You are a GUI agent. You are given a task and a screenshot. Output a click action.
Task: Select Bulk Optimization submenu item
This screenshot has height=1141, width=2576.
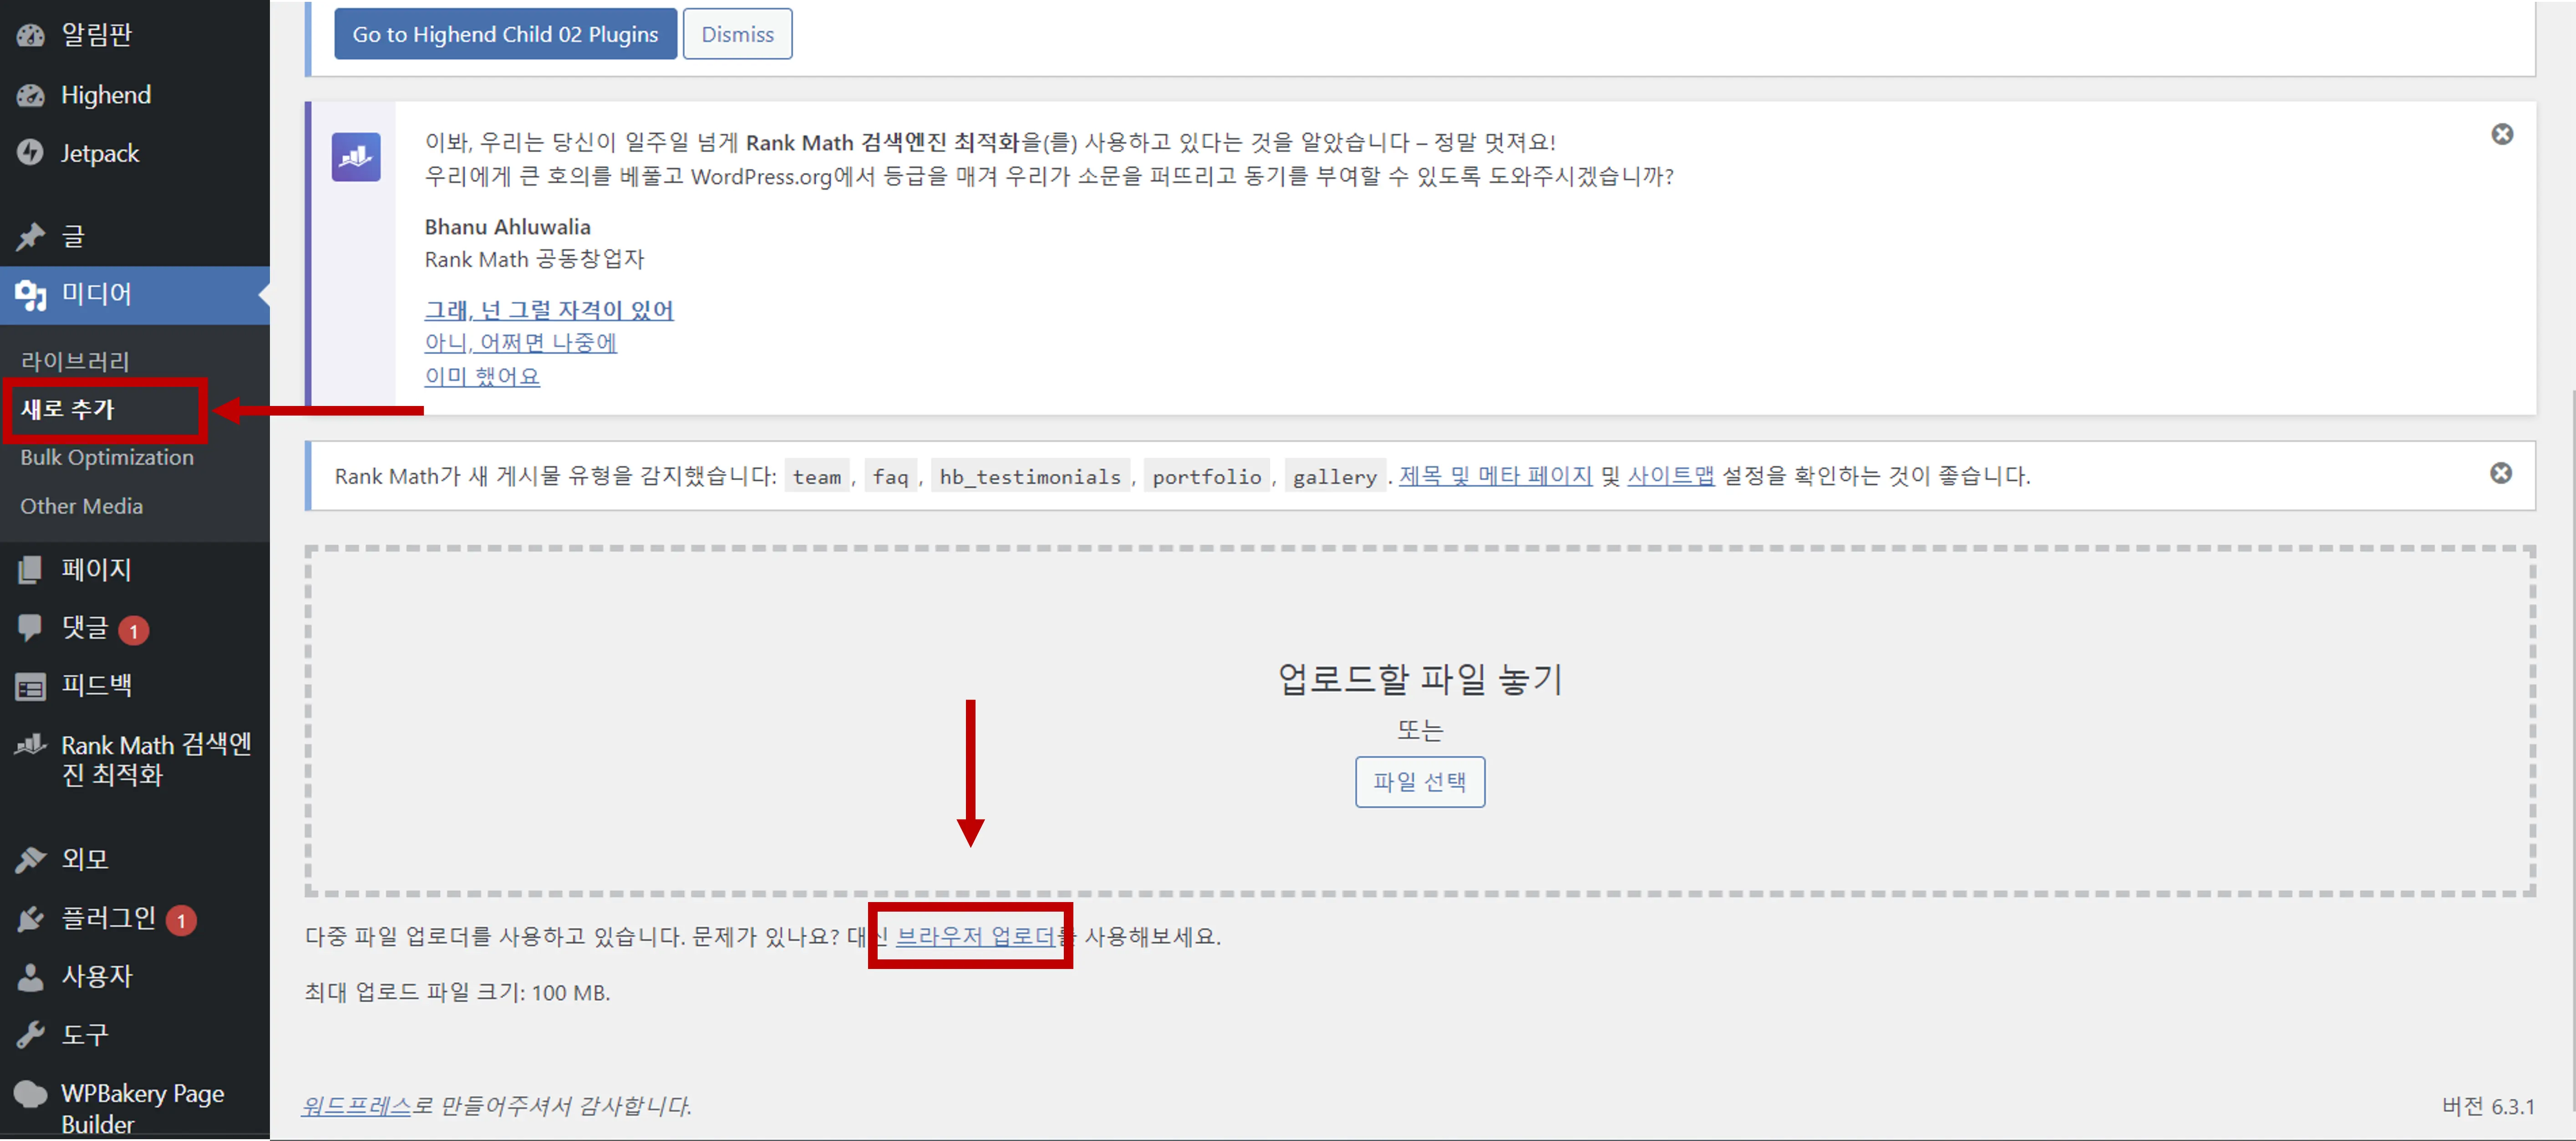107,457
